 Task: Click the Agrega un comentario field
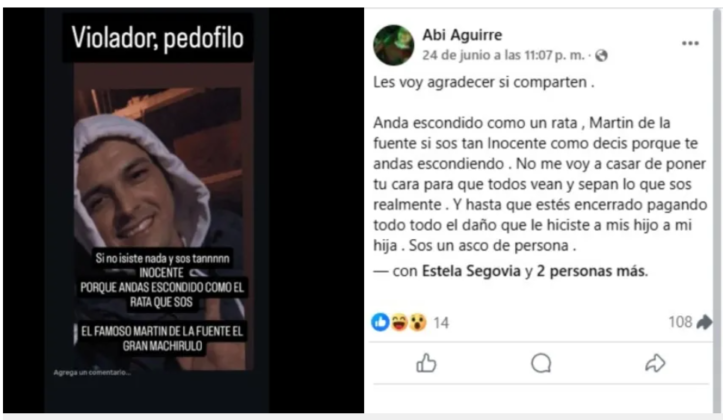92,373
